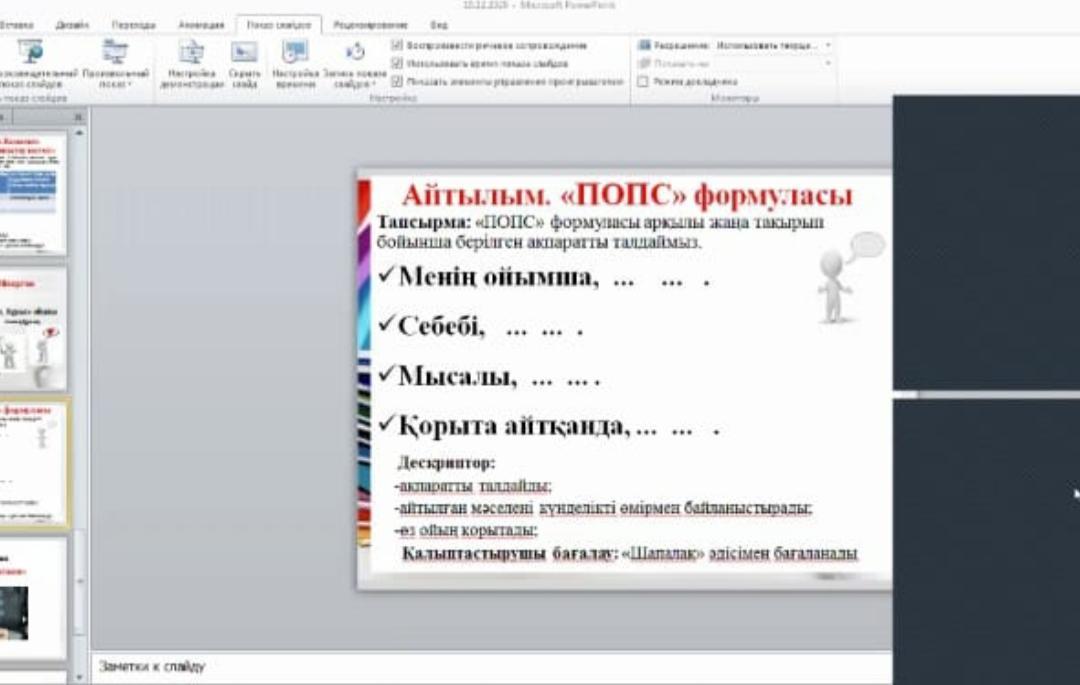Screen dimensions: 1080x685
Task: Toggle Показать элементы управления проигрывателя checkbox
Action: [x=397, y=81]
